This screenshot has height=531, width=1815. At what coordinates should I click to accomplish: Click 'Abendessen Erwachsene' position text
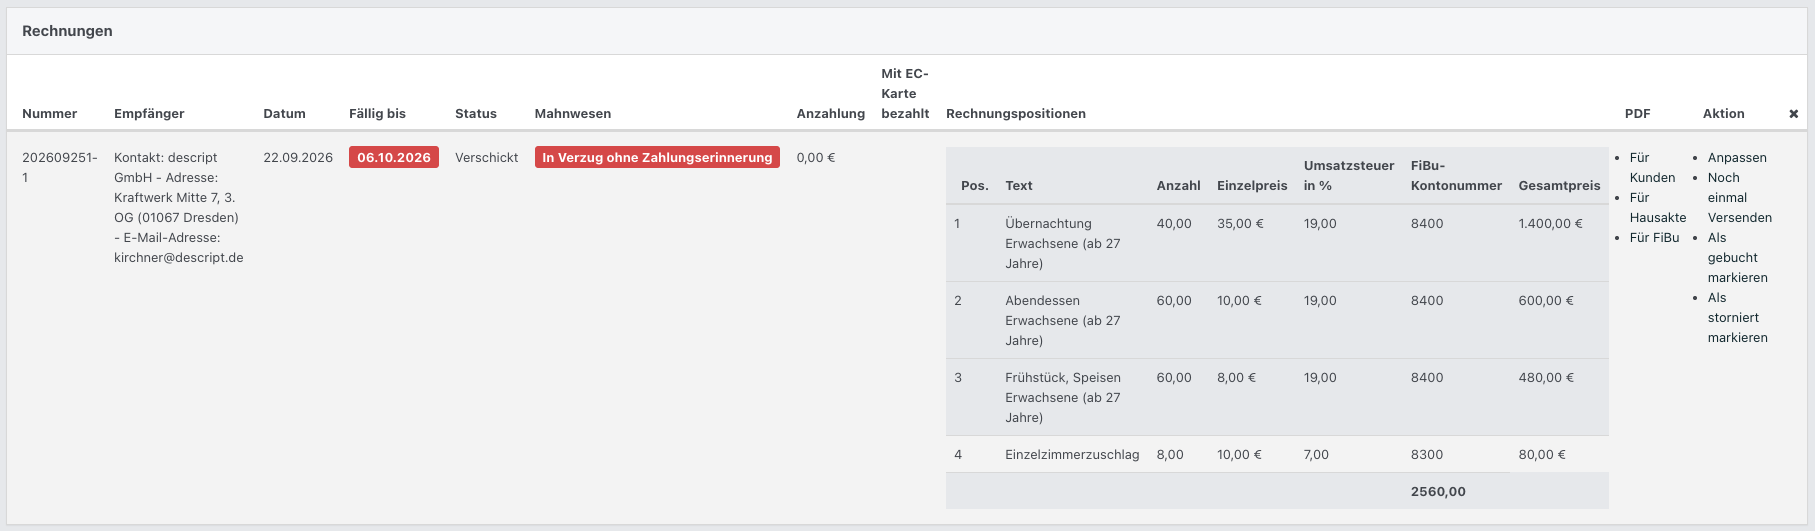coord(1062,321)
